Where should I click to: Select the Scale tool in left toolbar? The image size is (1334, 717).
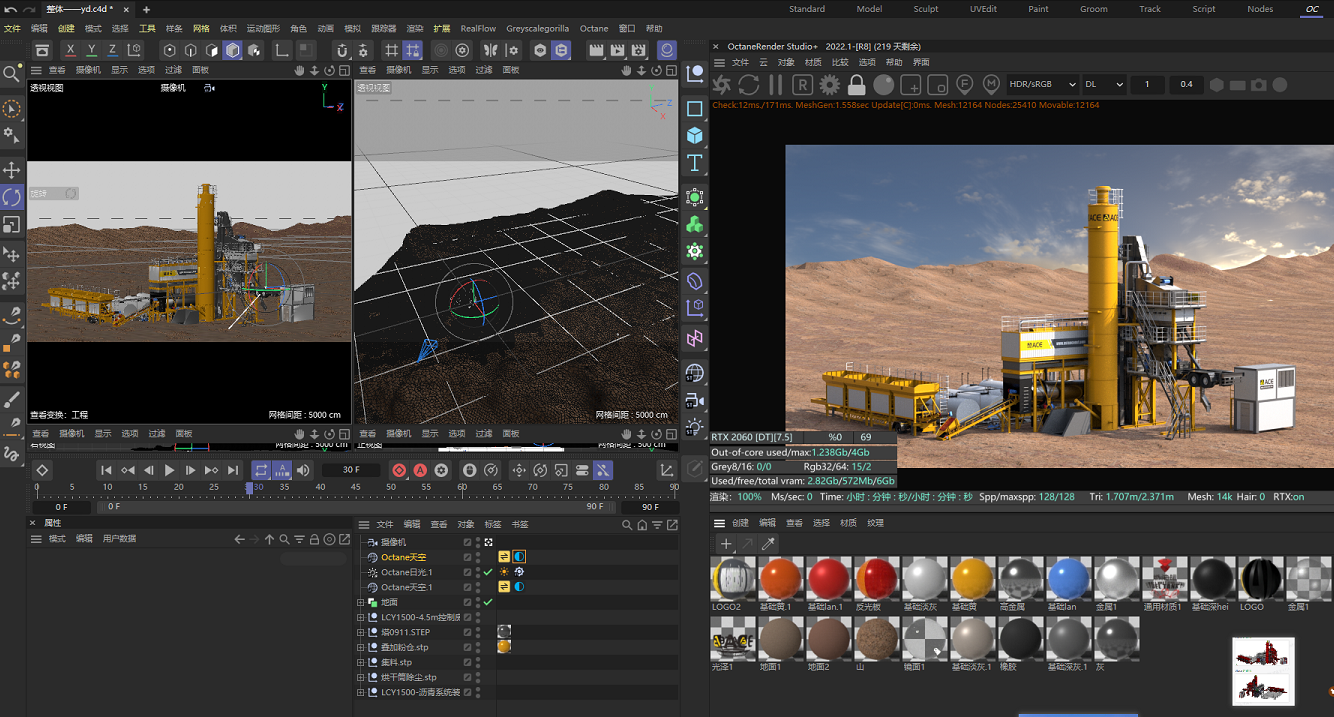[x=12, y=225]
